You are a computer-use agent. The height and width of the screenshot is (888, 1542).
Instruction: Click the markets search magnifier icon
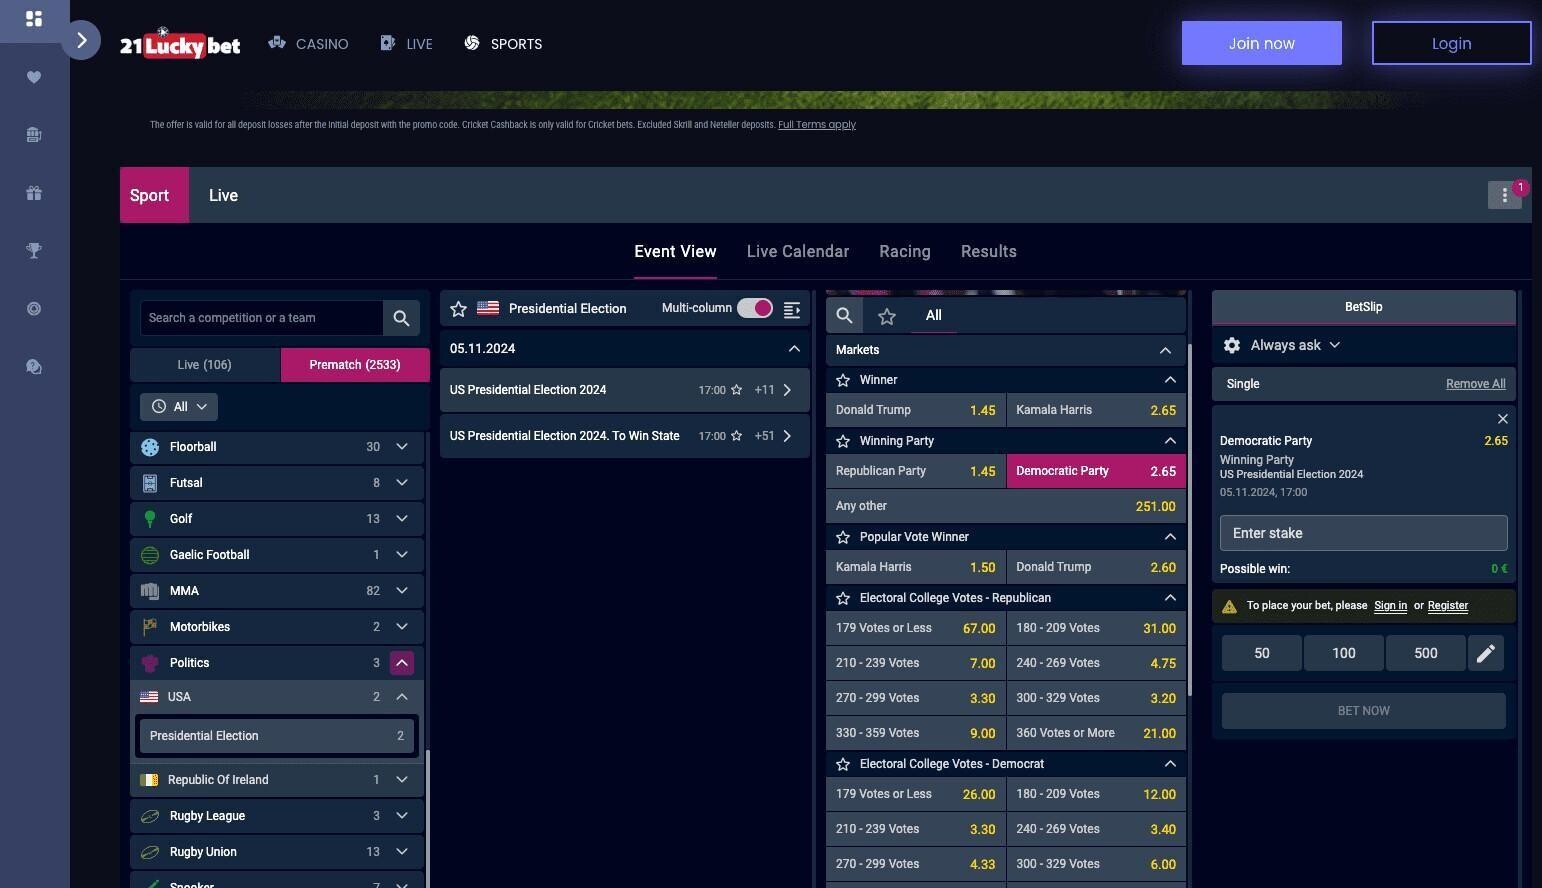[844, 316]
